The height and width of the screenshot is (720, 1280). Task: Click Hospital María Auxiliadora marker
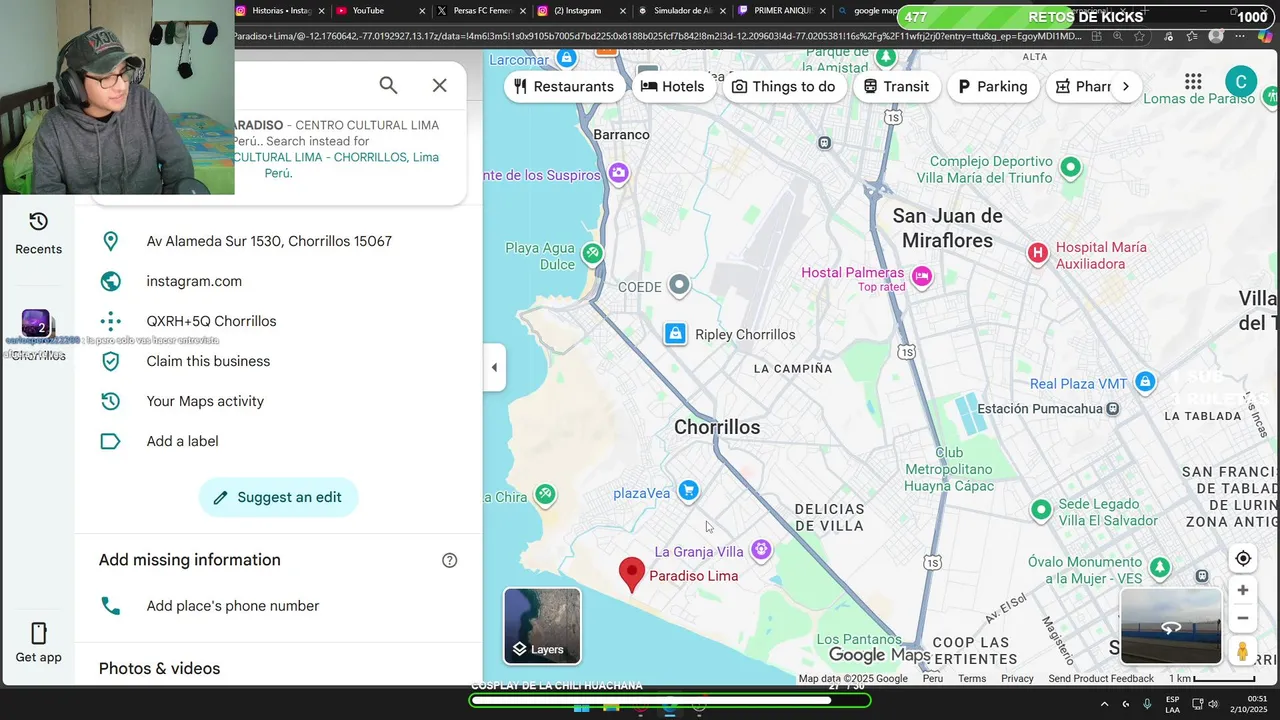click(1038, 253)
